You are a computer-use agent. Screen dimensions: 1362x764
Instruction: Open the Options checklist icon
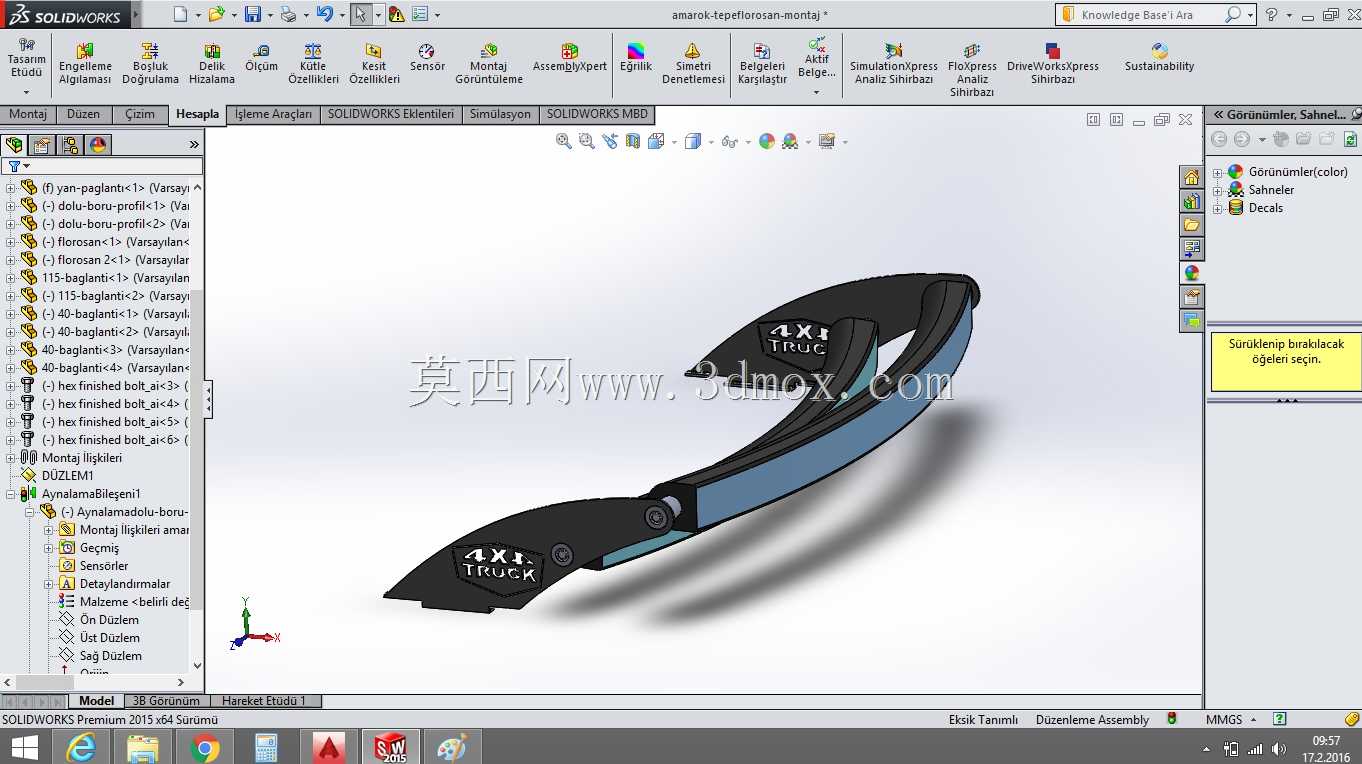[420, 15]
